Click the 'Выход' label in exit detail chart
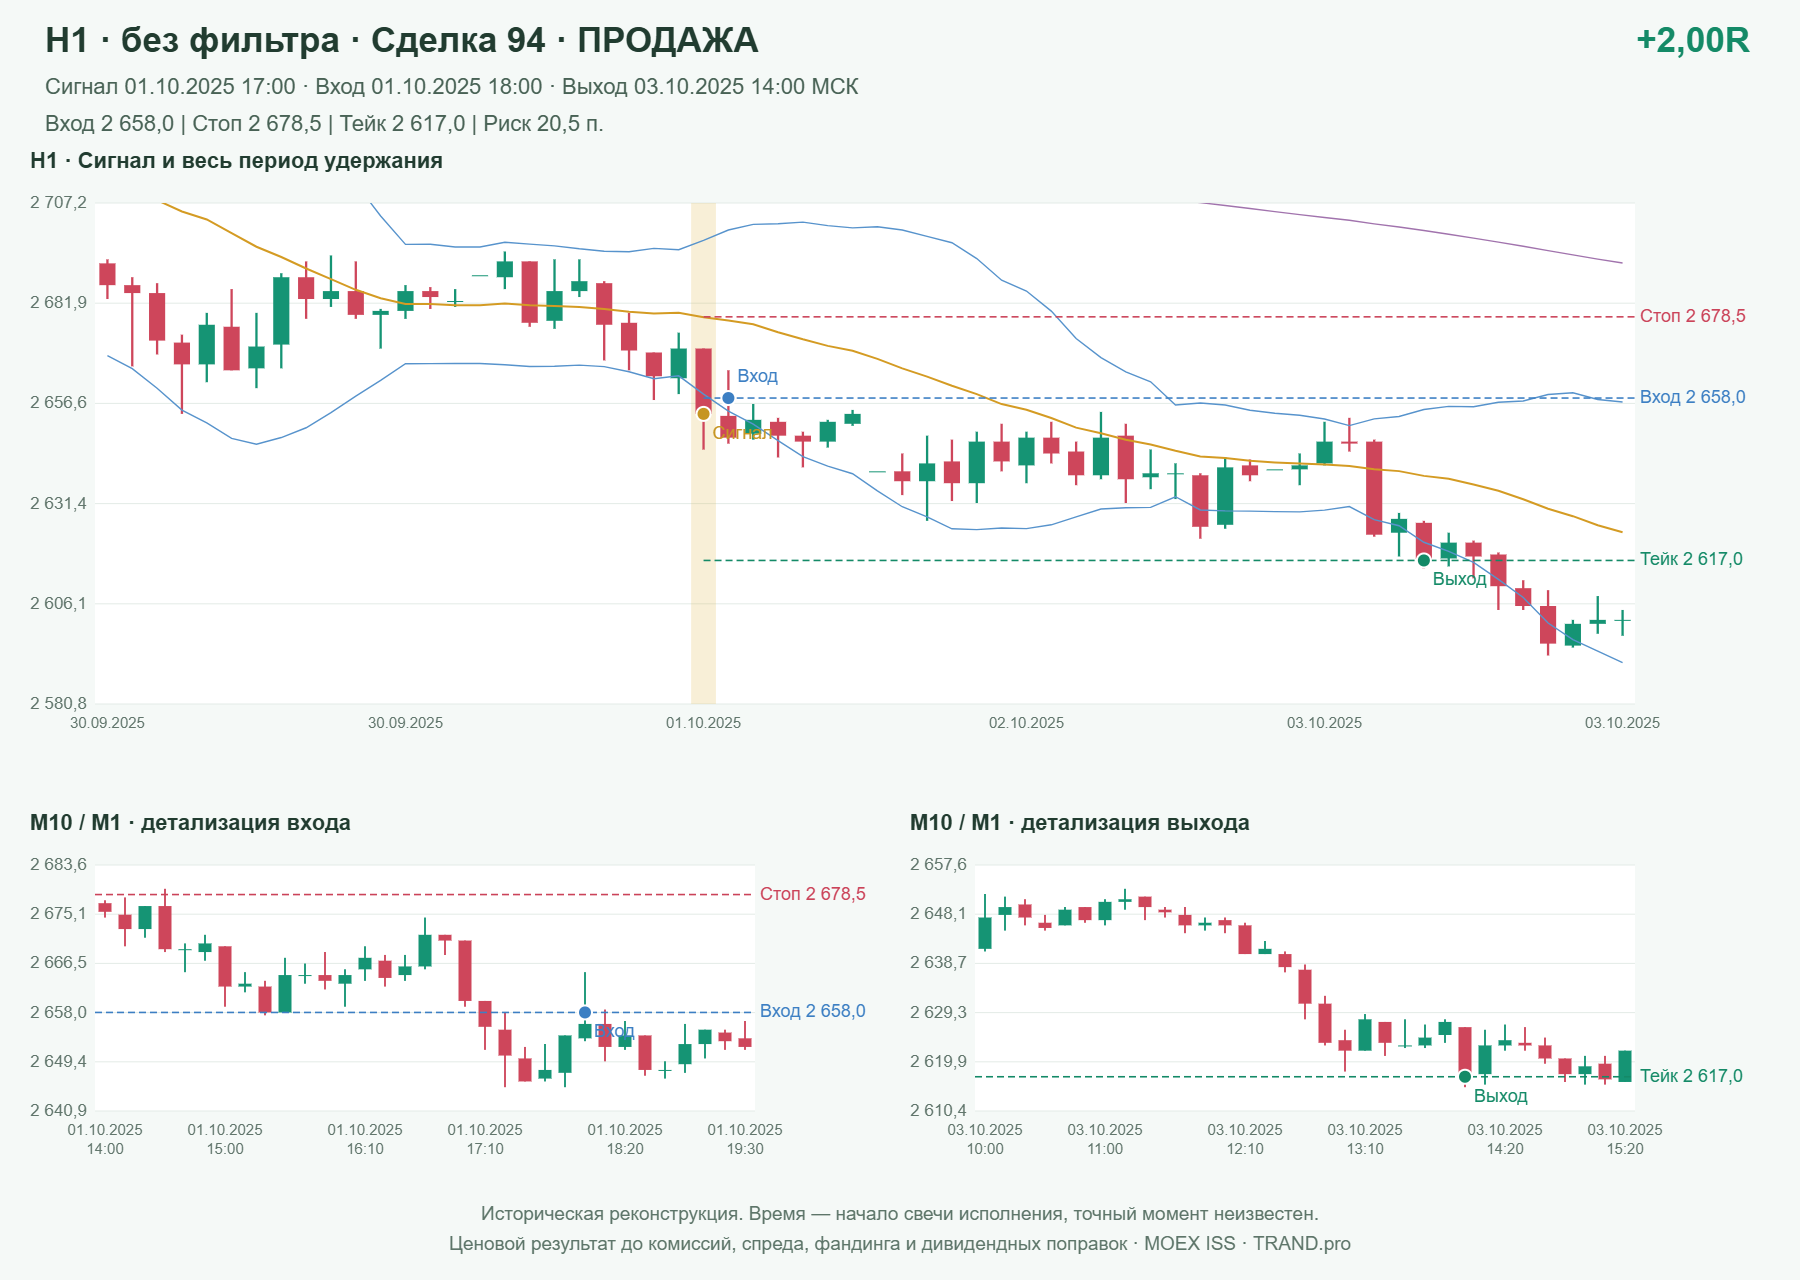 coord(1500,1096)
